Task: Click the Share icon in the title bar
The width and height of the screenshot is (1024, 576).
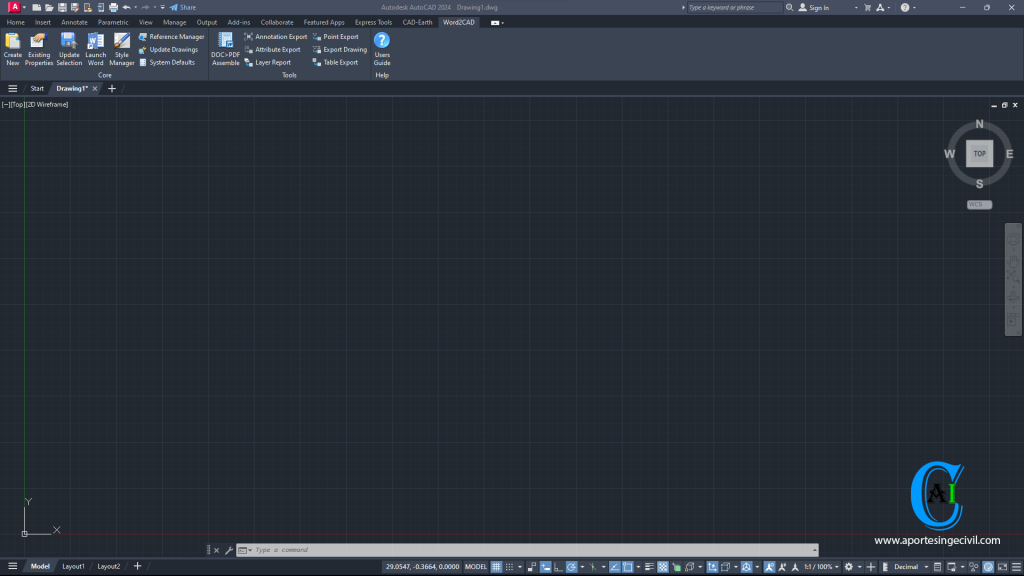Action: point(182,7)
